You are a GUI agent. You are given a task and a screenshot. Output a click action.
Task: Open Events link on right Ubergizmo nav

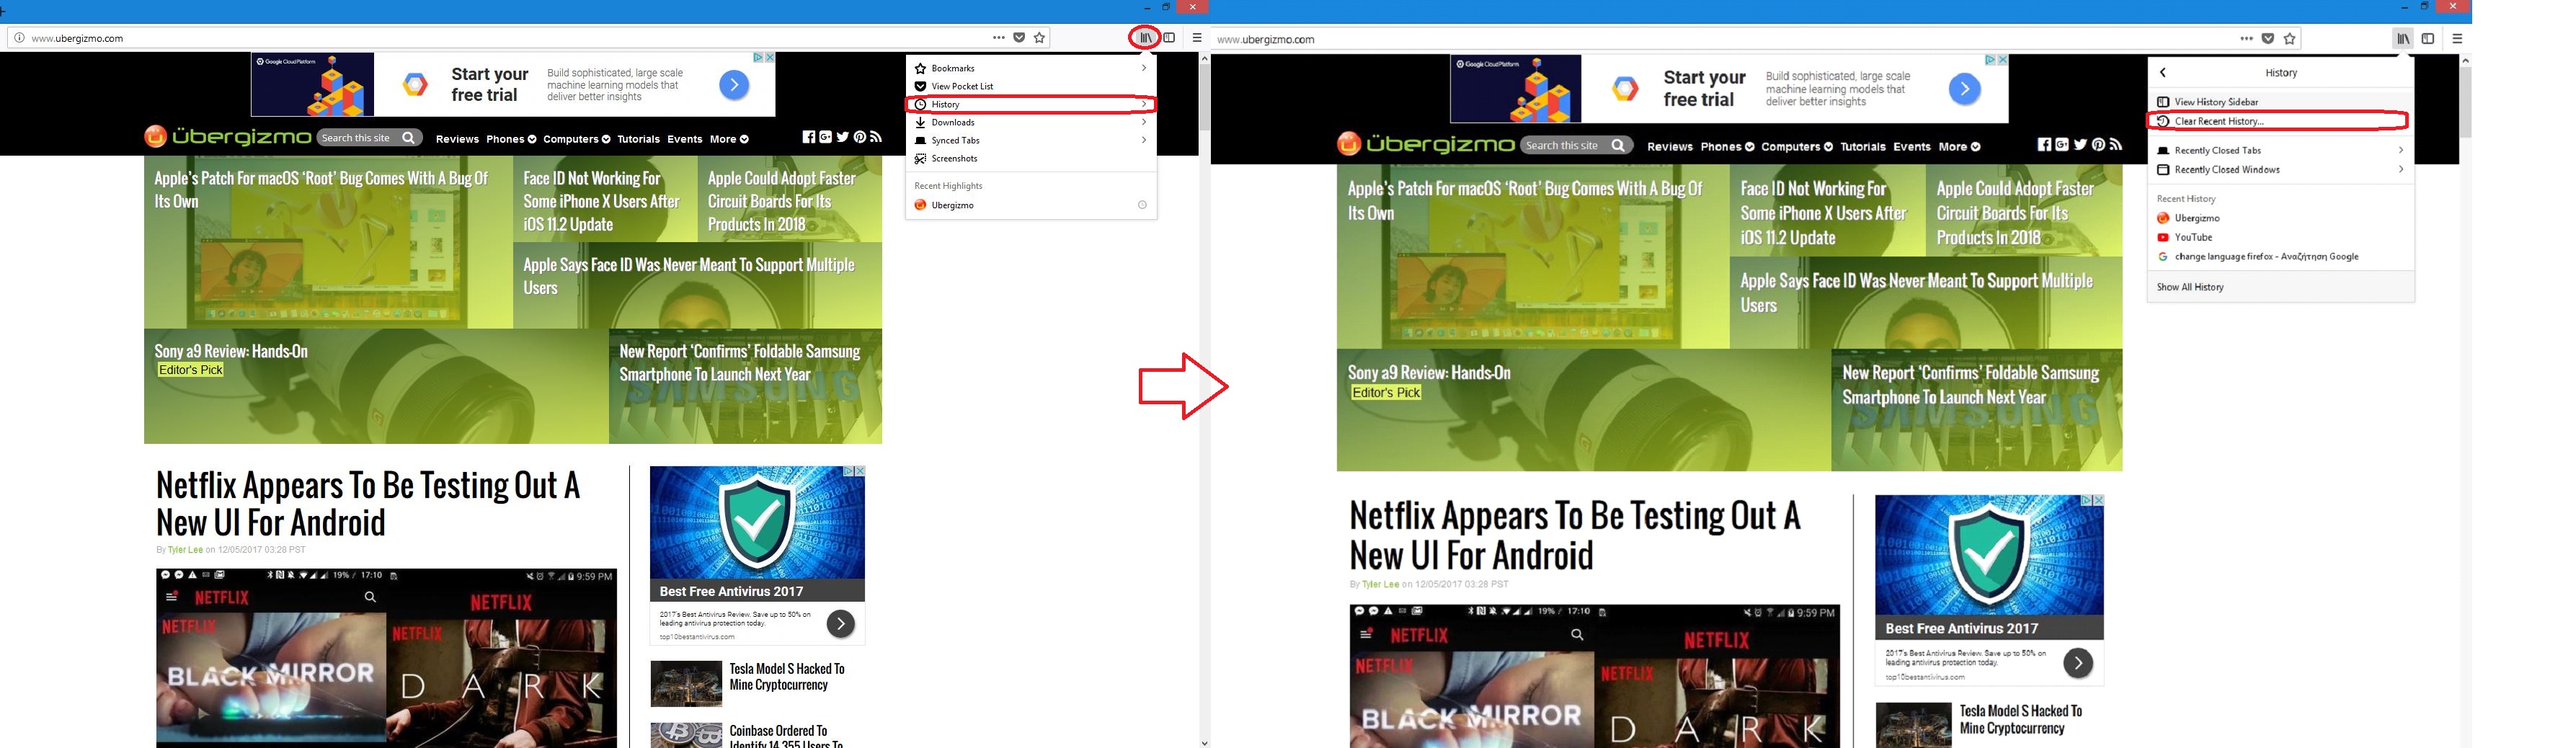[1912, 147]
